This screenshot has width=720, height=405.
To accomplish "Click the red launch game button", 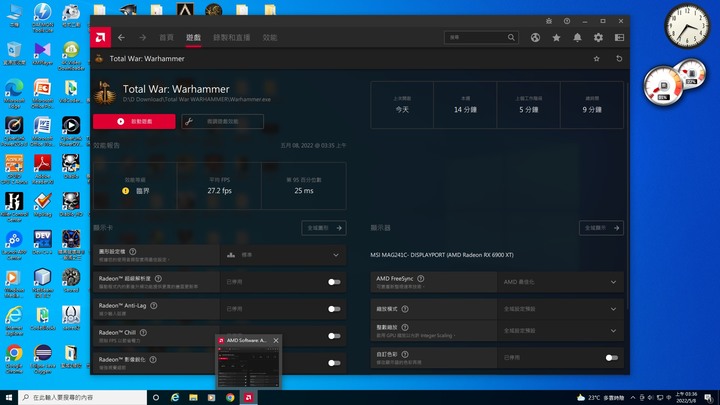I will pos(134,122).
